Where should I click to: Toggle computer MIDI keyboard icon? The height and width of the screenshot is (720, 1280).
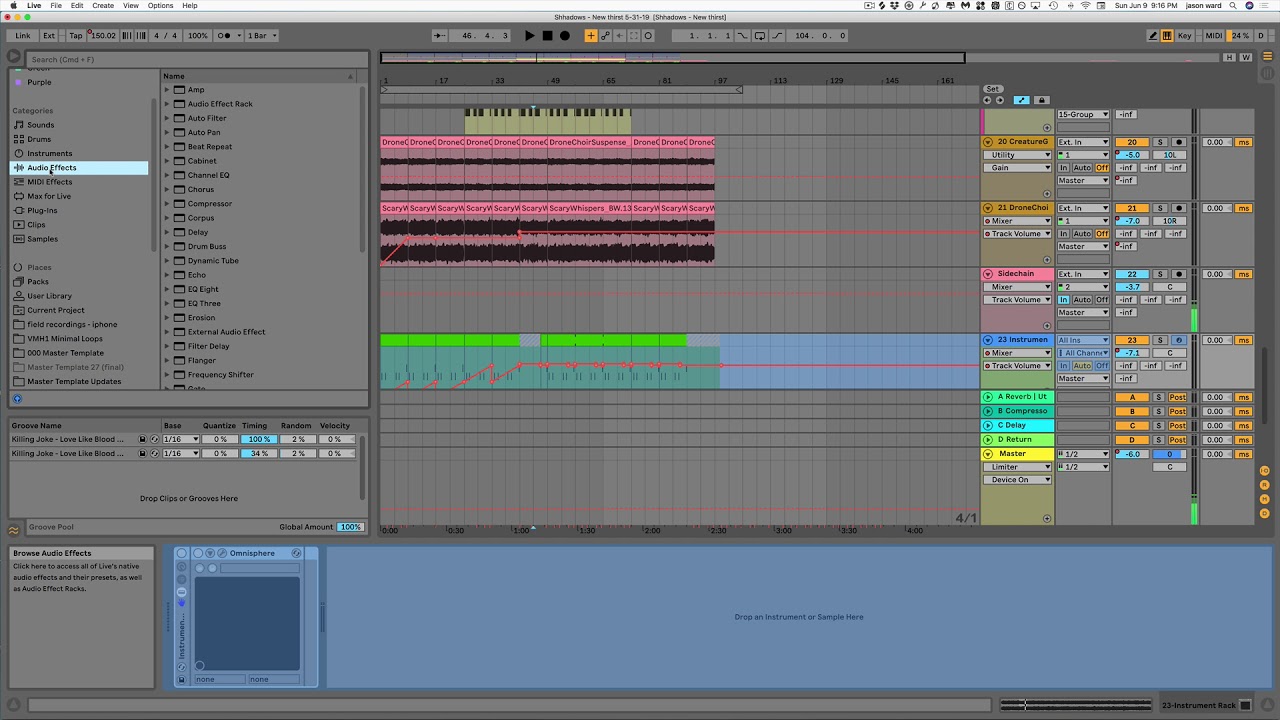1166,36
